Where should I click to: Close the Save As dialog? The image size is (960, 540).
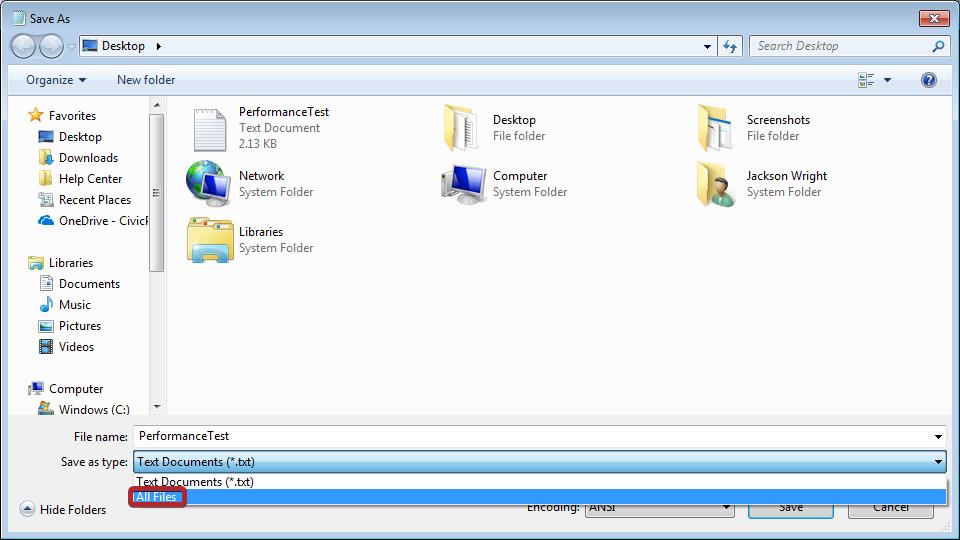pyautogui.click(x=934, y=18)
